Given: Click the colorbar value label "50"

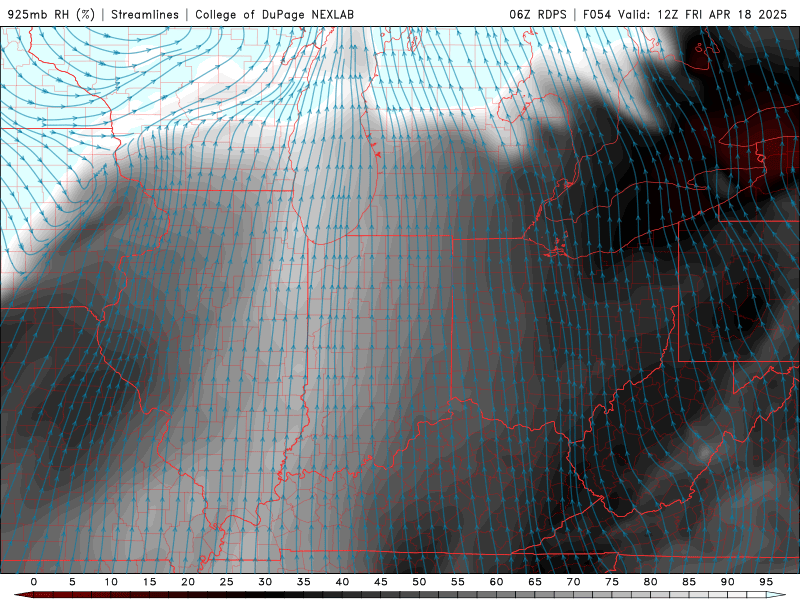Looking at the screenshot, I should click(x=419, y=582).
